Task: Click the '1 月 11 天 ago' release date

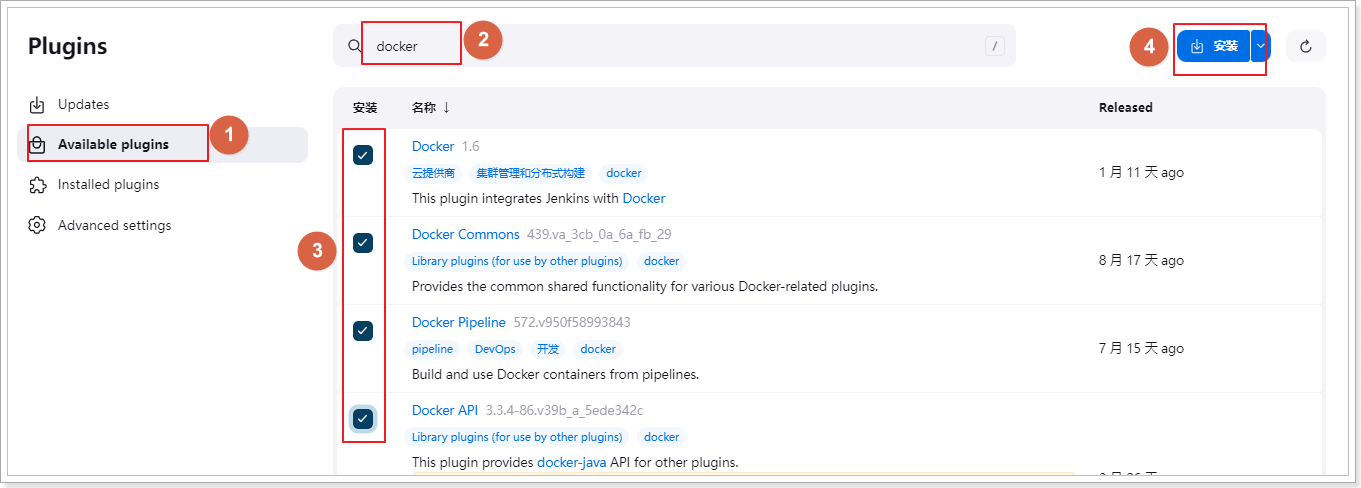Action: pyautogui.click(x=1141, y=172)
